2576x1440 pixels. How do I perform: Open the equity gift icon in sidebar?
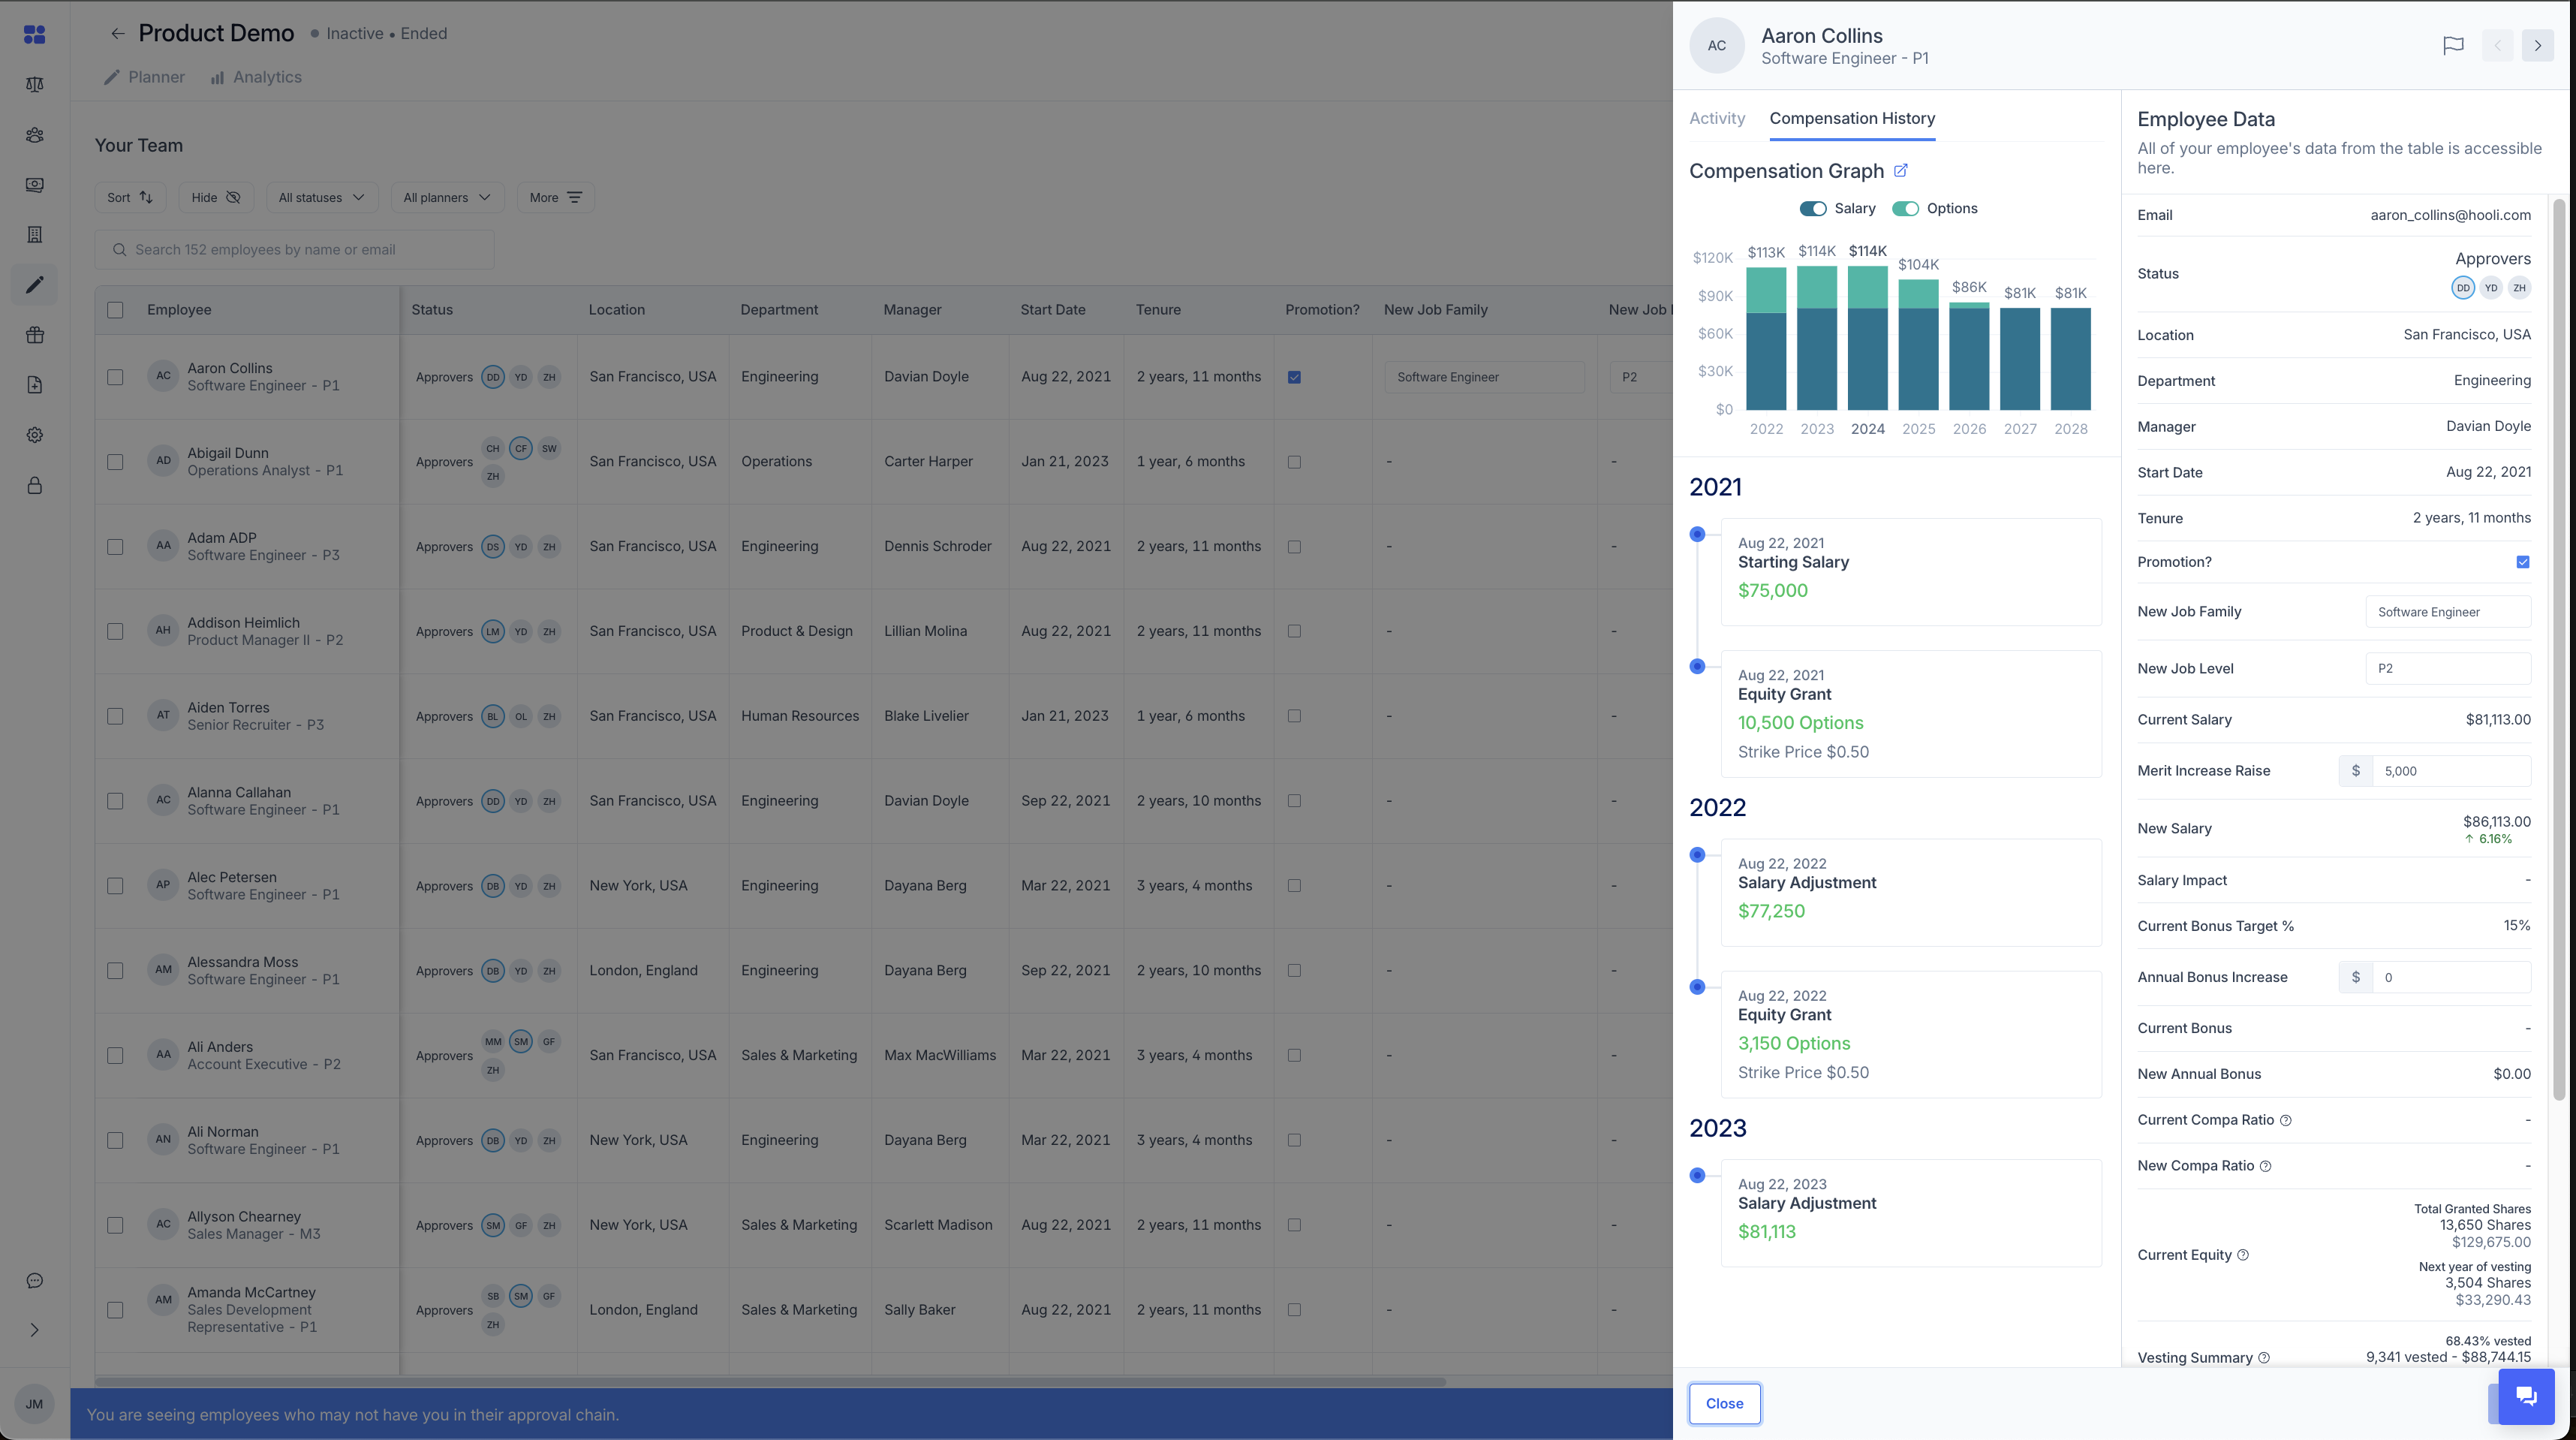coord(34,335)
